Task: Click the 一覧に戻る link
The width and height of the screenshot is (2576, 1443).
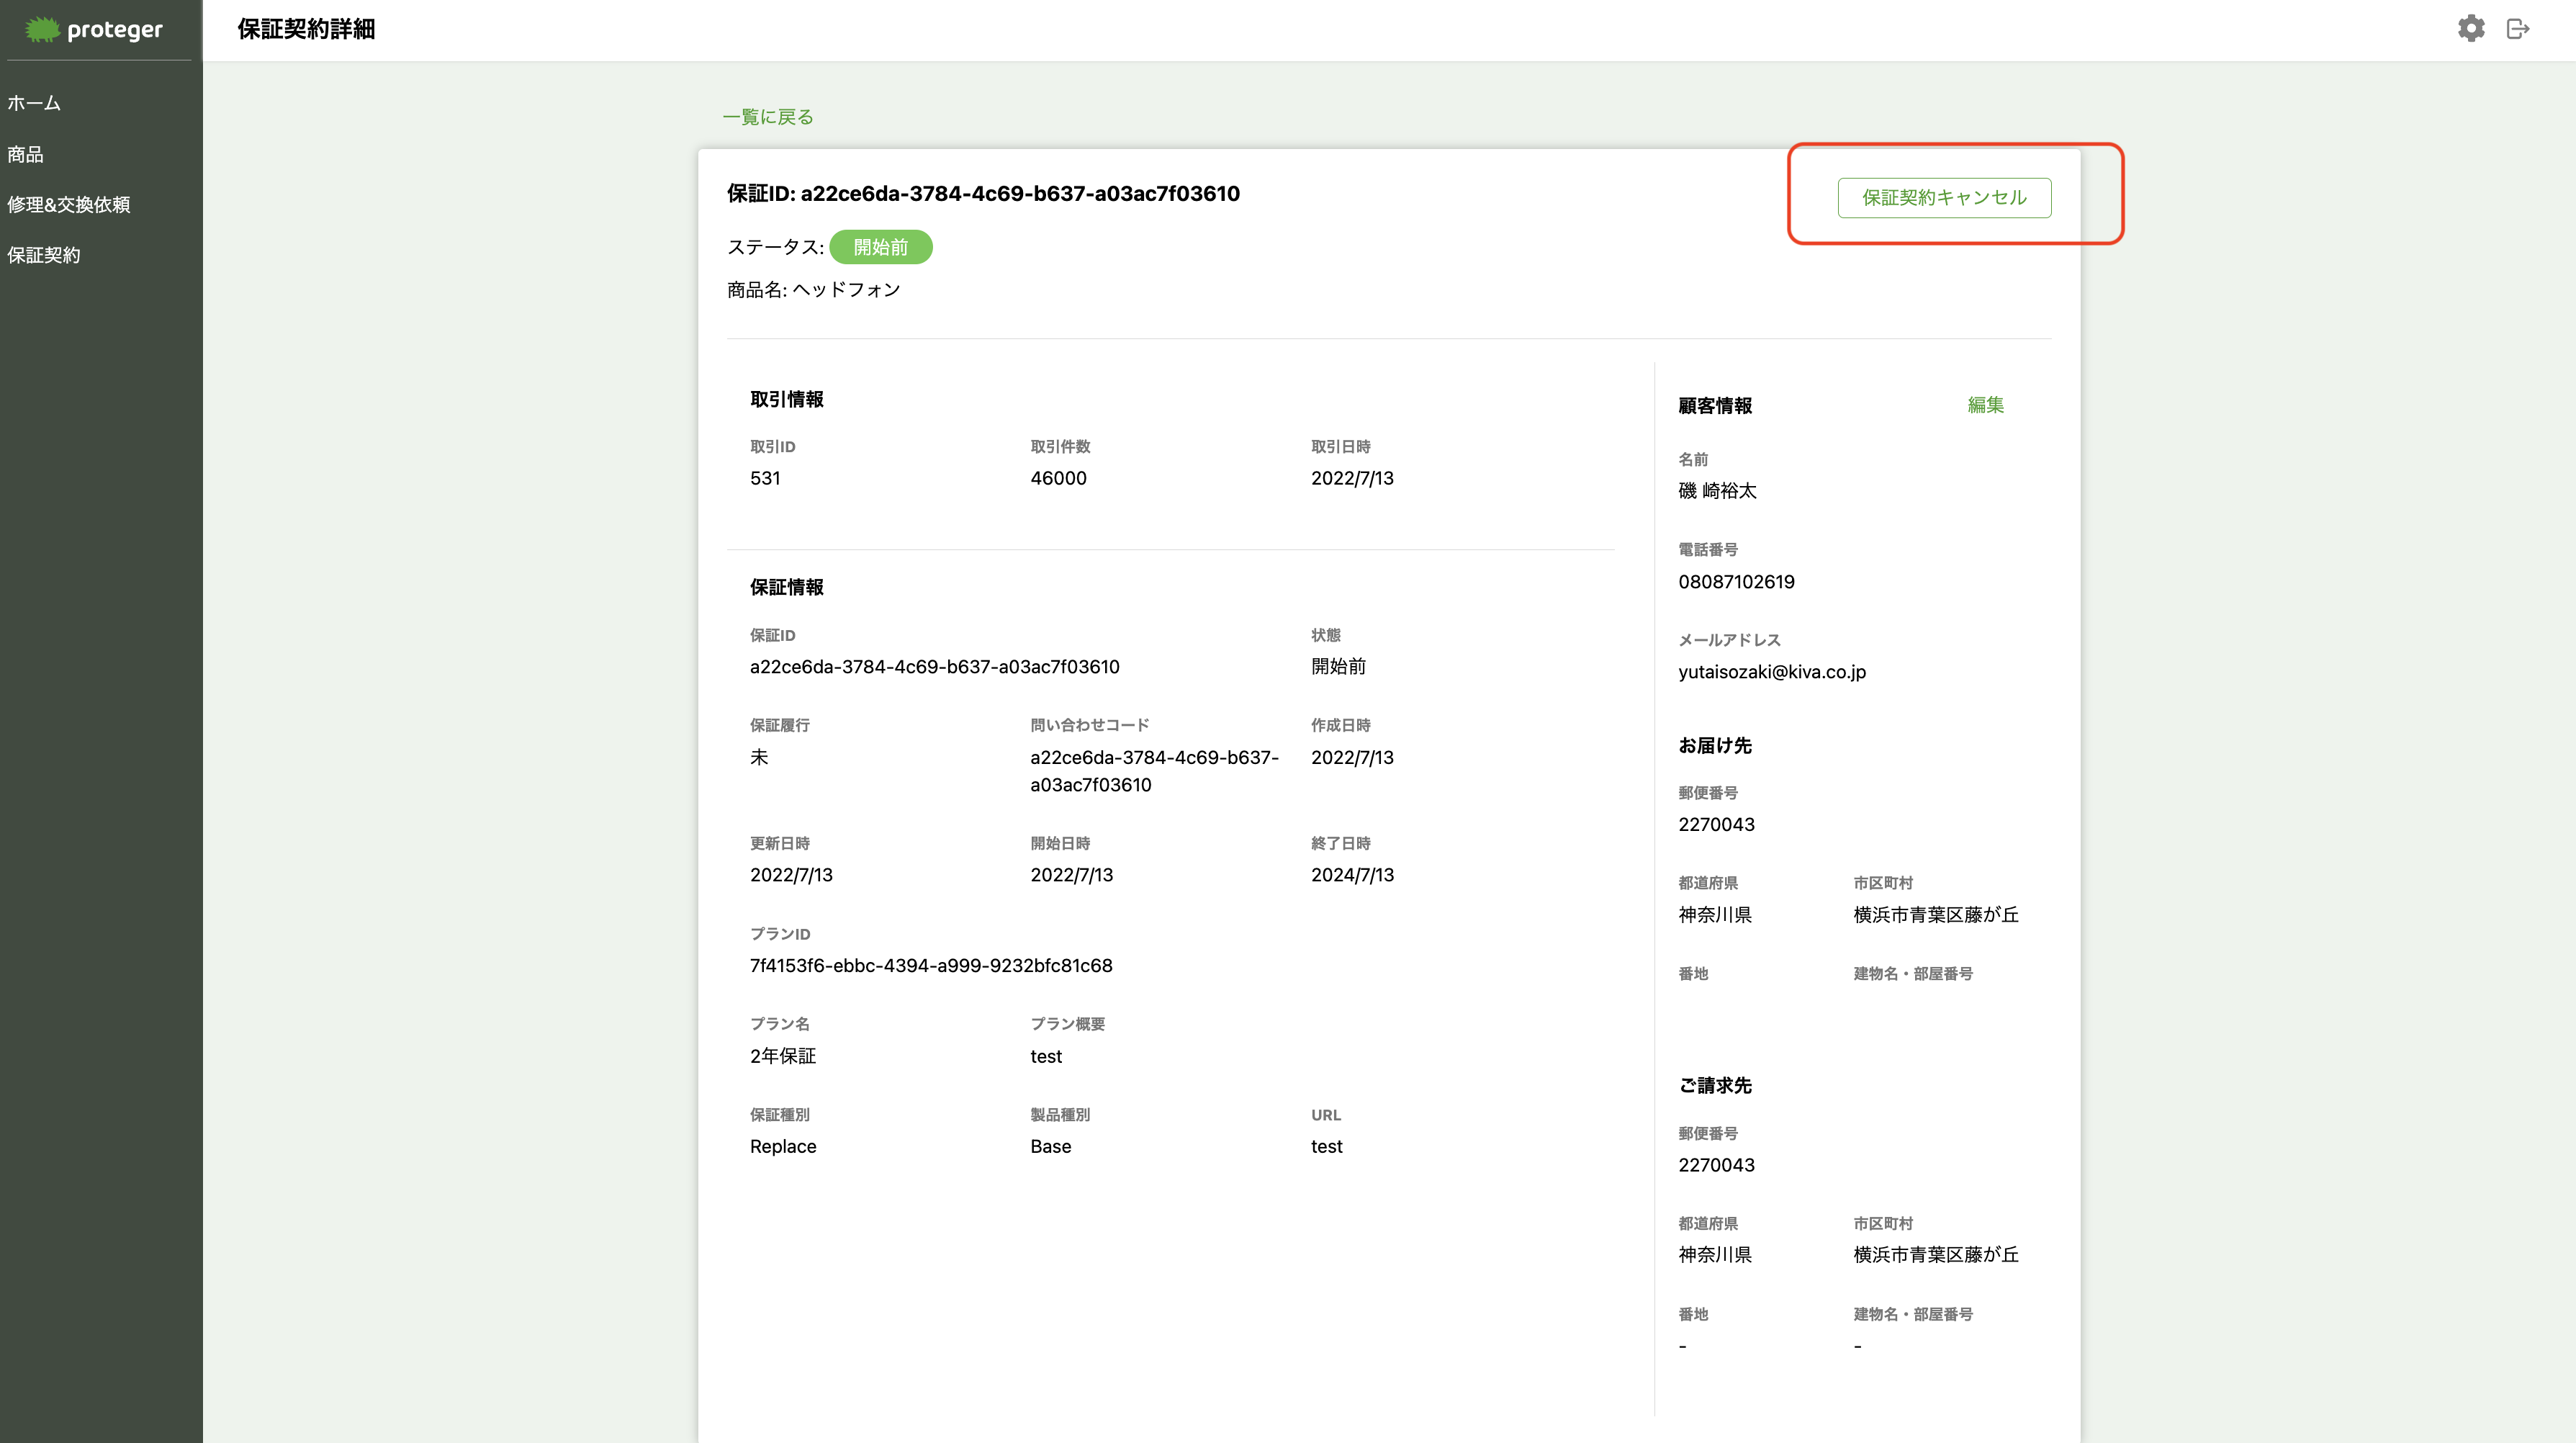Action: pyautogui.click(x=768, y=117)
